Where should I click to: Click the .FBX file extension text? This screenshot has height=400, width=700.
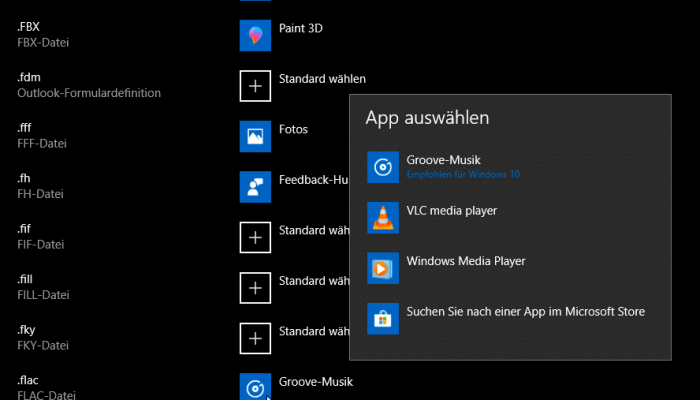click(28, 27)
